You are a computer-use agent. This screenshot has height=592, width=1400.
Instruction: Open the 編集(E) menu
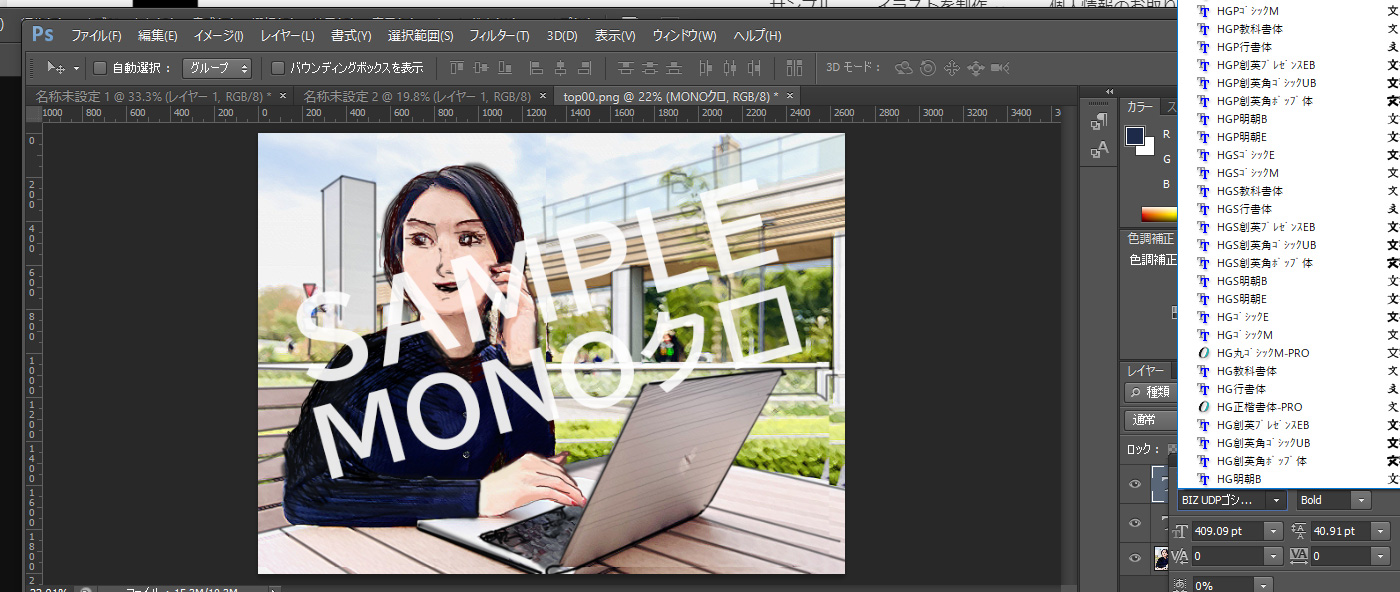(x=157, y=36)
